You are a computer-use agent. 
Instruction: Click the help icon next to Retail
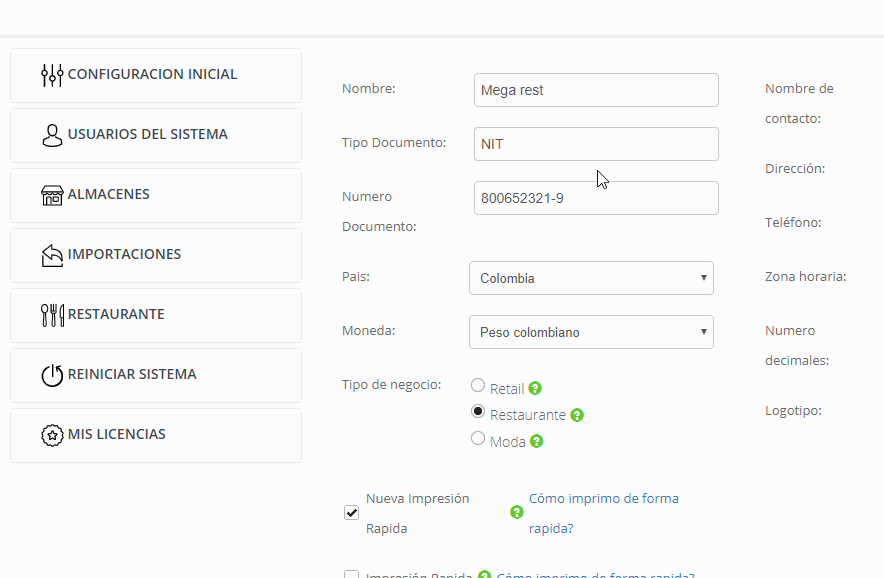[536, 388]
